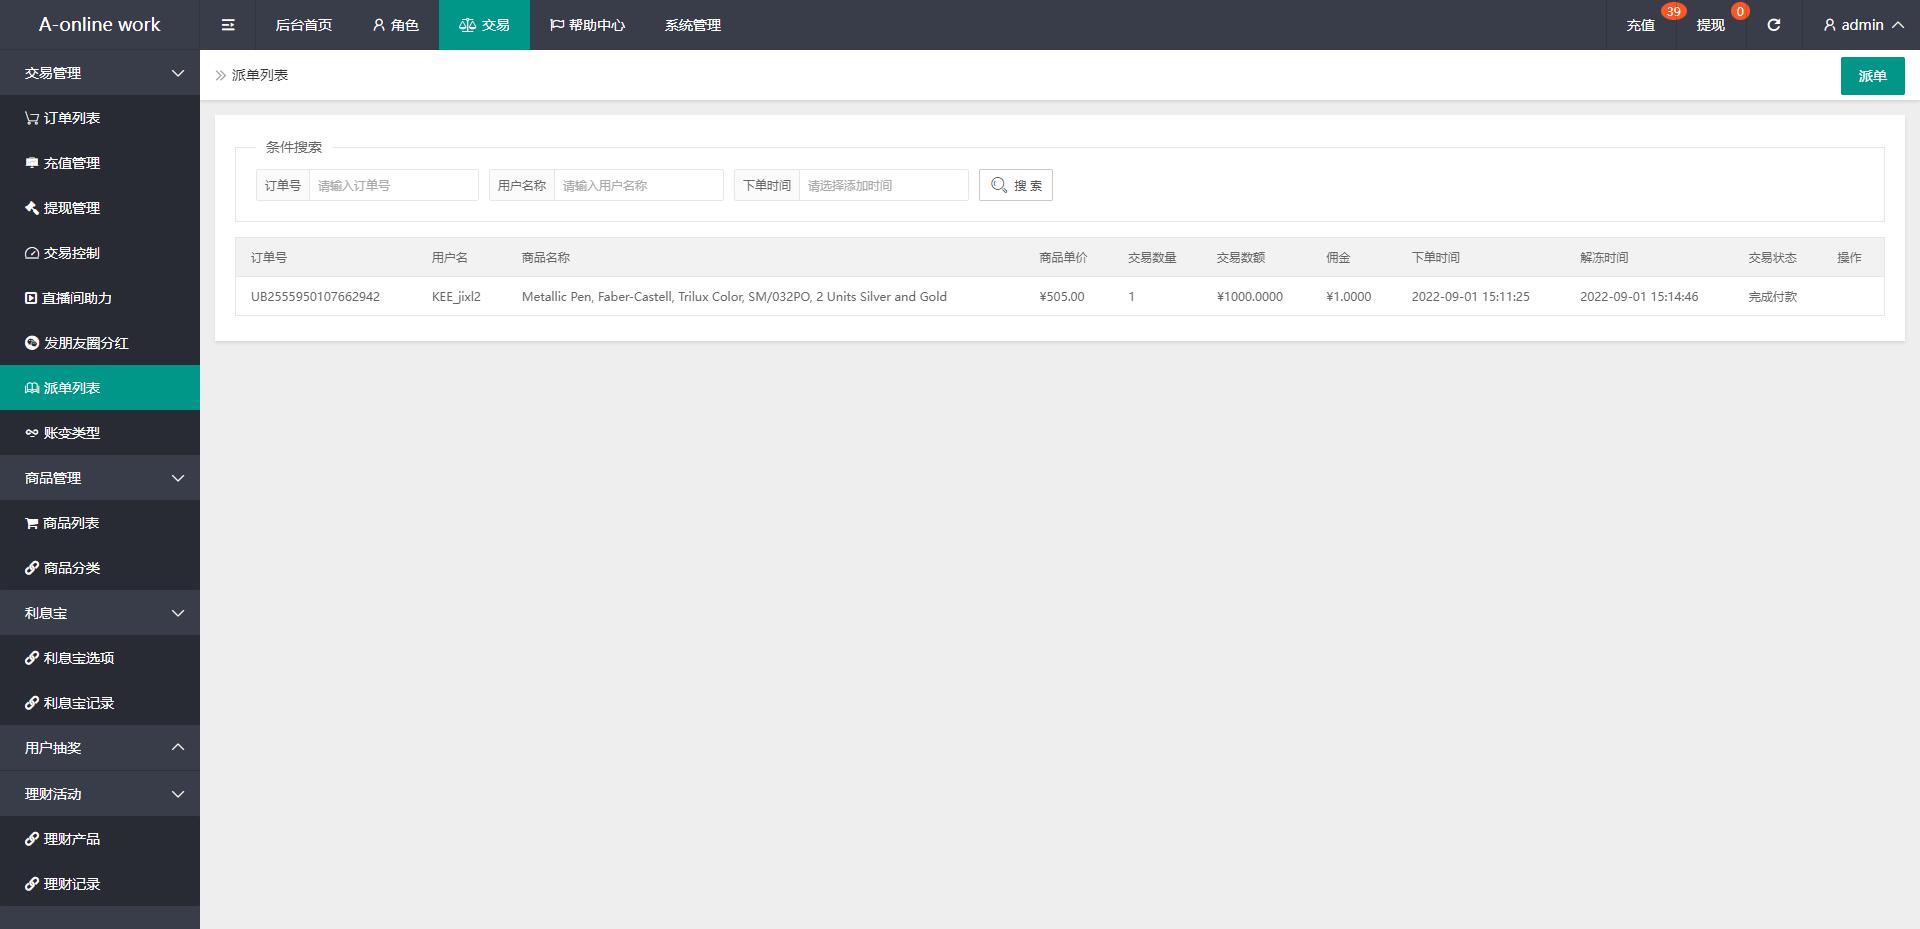Click the 订单号 input field
Screen dimensions: 1920x929
click(393, 185)
